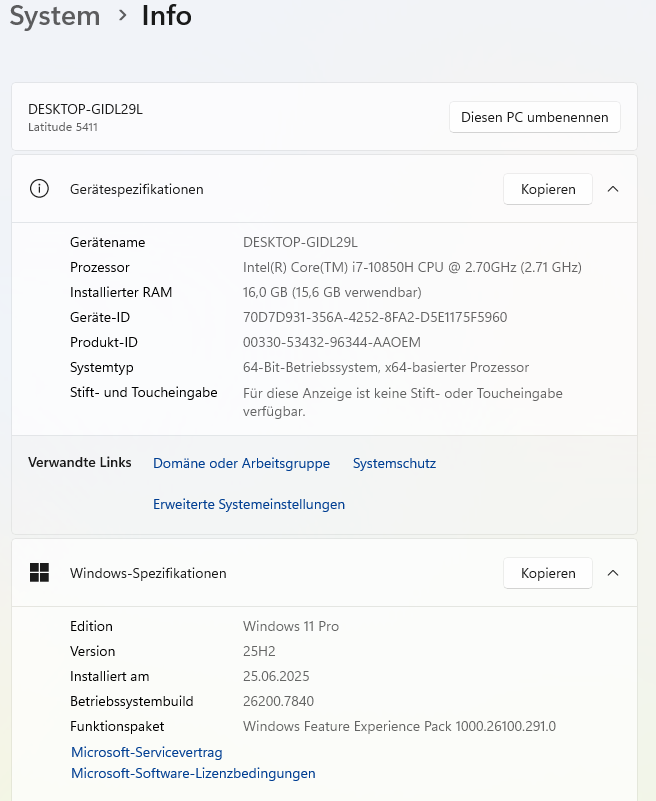The height and width of the screenshot is (801, 656).
Task: Open the Systemschutz link
Action: pyautogui.click(x=394, y=463)
